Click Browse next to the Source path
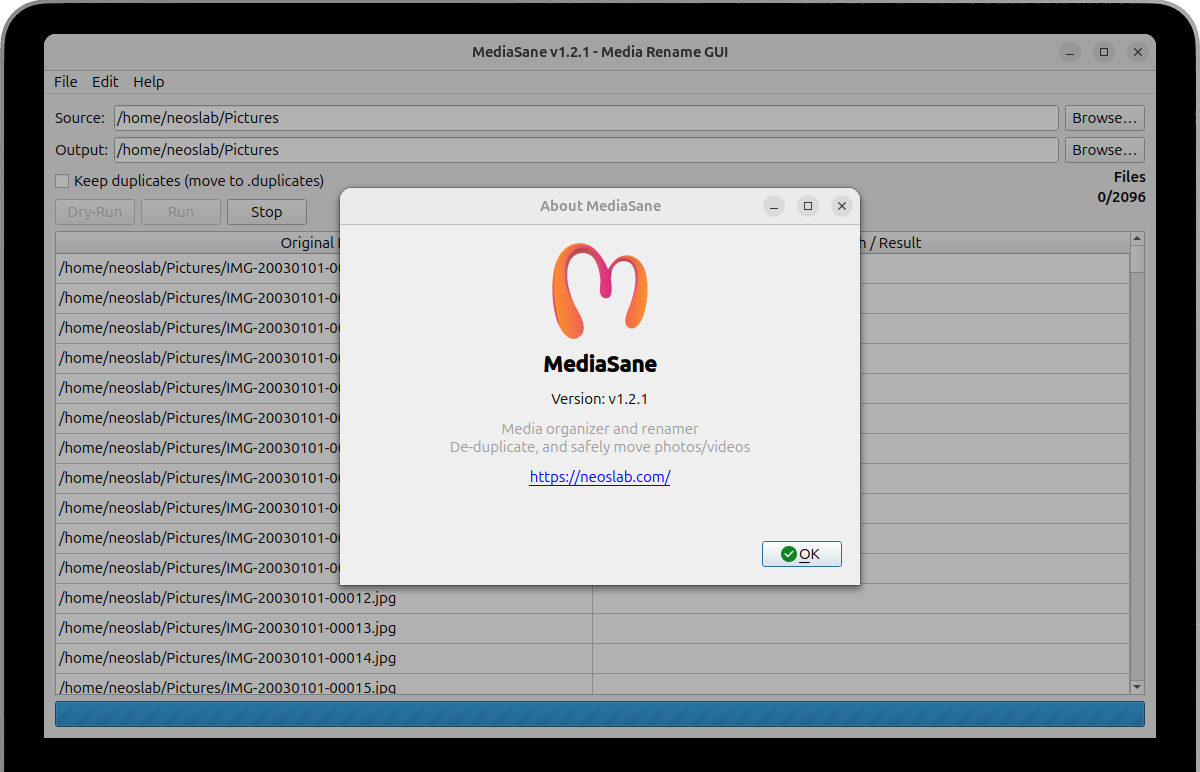 click(x=1104, y=117)
